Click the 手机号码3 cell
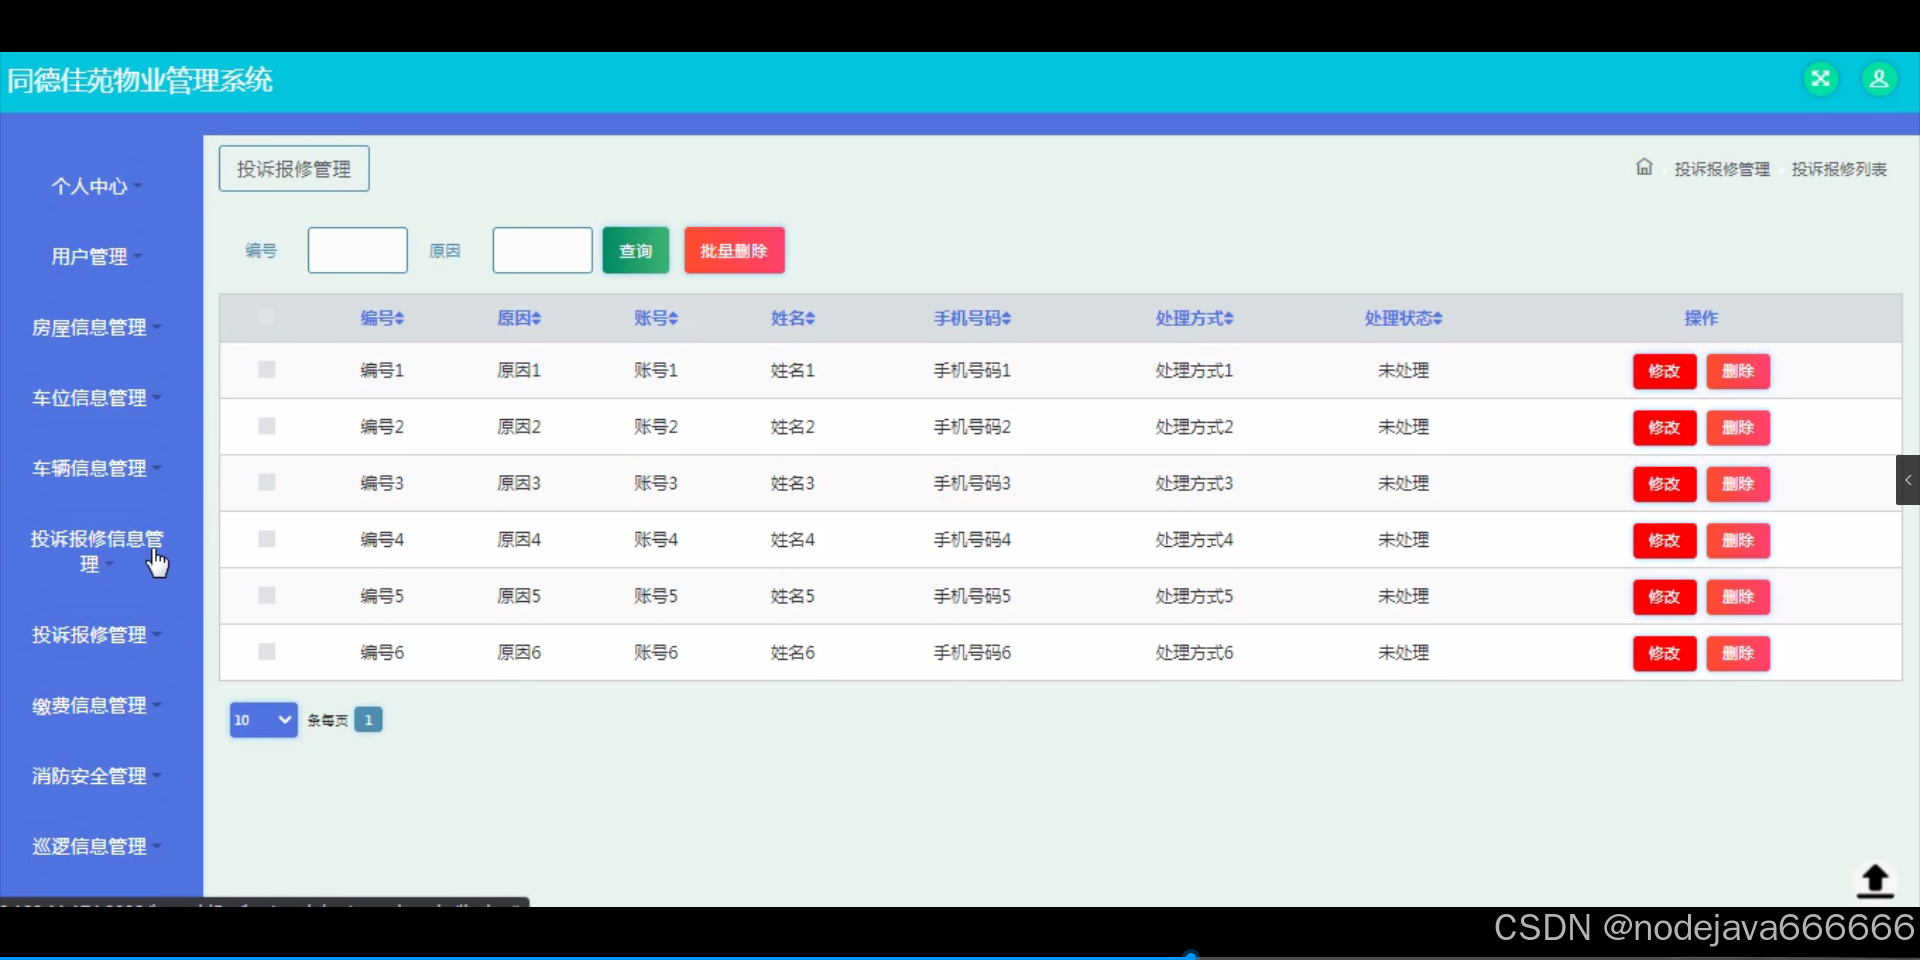Viewport: 1920px width, 960px height. [972, 483]
